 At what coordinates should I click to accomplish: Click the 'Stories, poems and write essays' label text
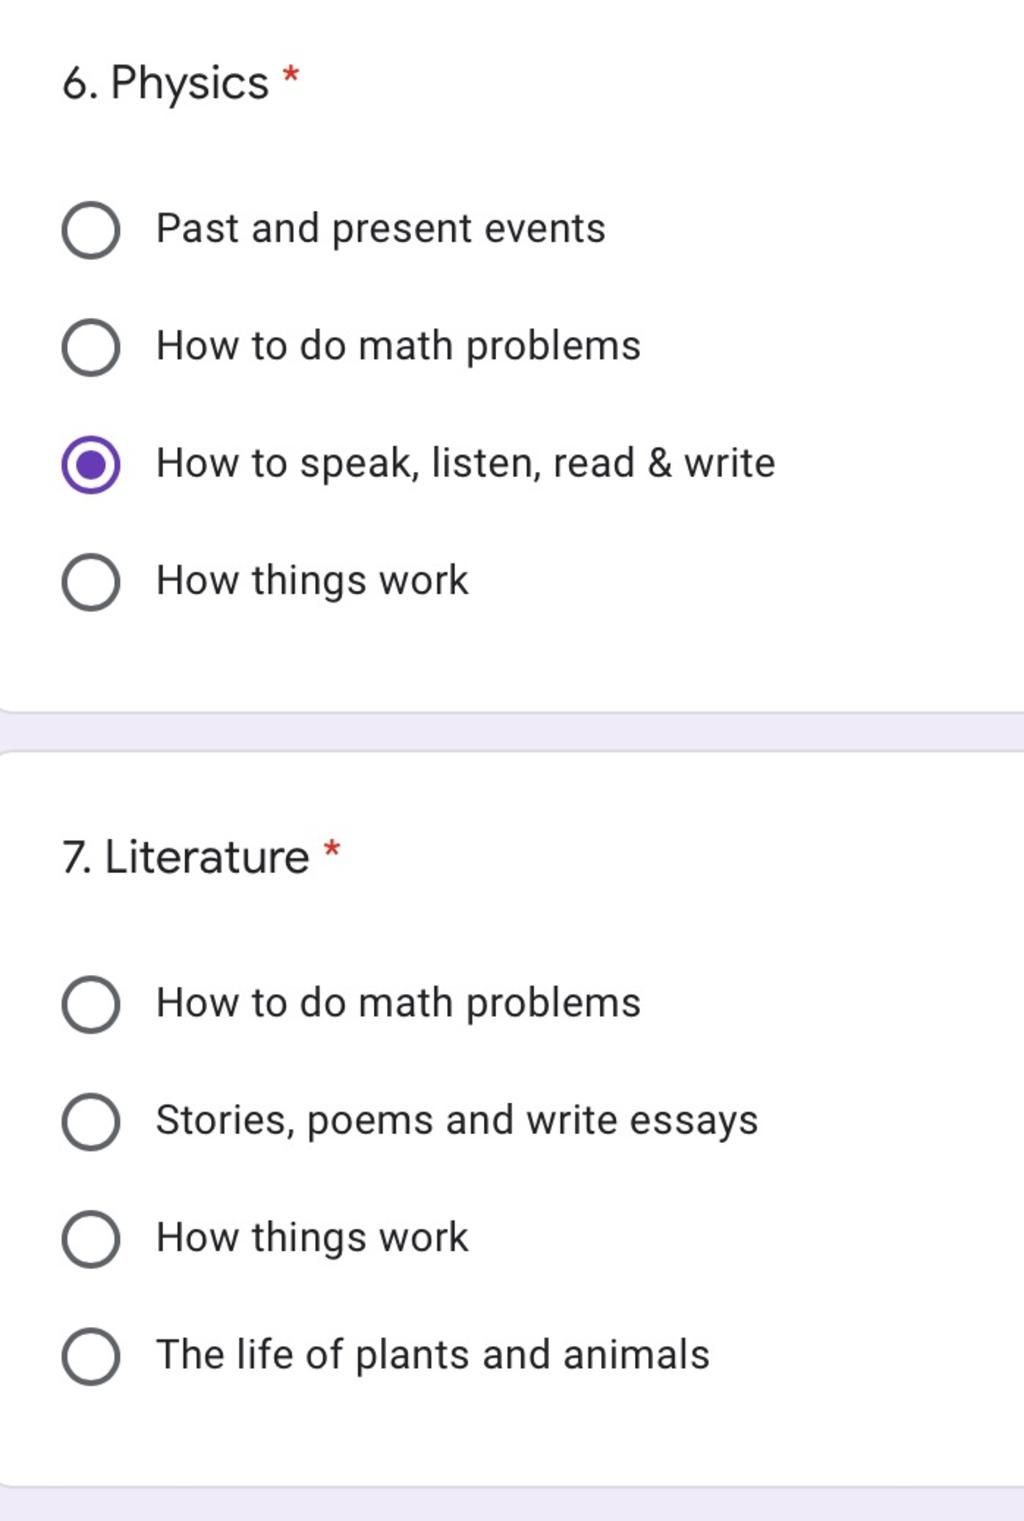pyautogui.click(x=457, y=1121)
